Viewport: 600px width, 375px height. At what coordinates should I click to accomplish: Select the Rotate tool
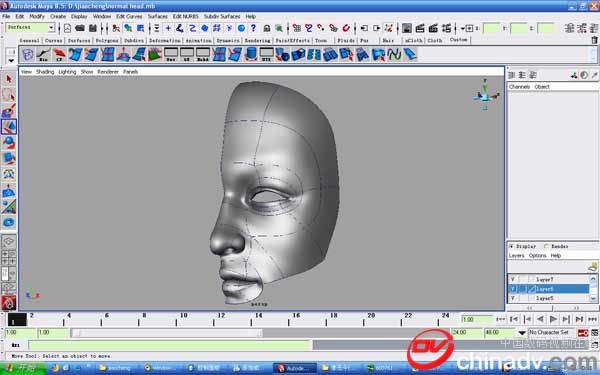pyautogui.click(x=9, y=142)
